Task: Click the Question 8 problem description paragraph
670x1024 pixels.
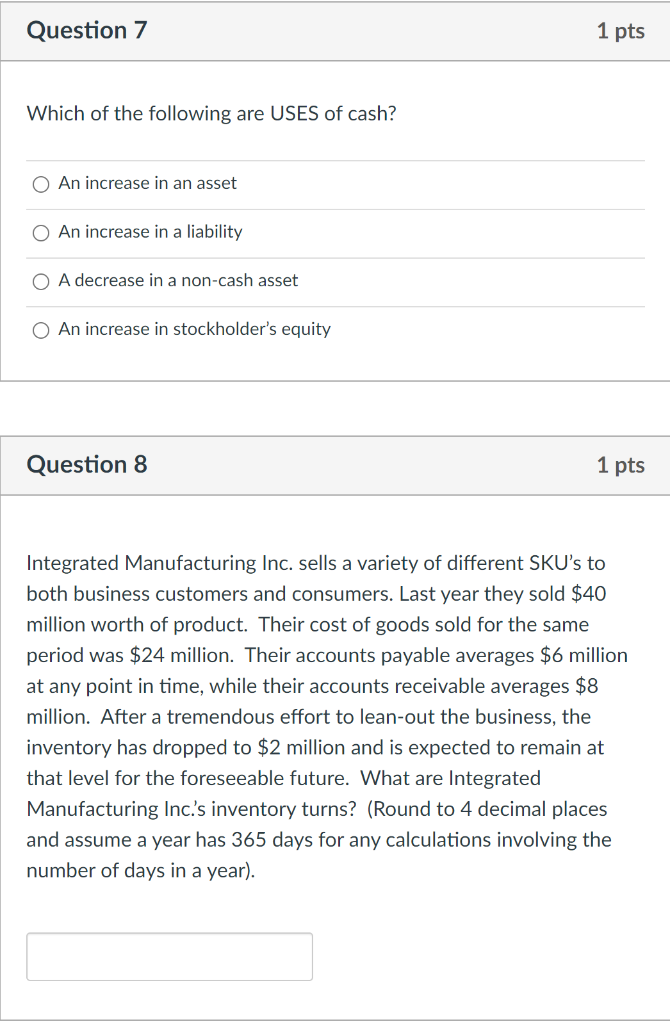Action: tap(330, 716)
